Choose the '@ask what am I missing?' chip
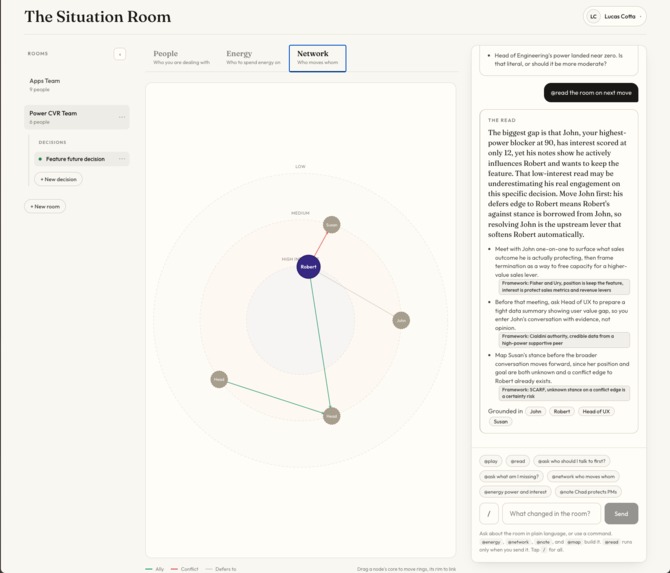The image size is (670, 573). [511, 476]
